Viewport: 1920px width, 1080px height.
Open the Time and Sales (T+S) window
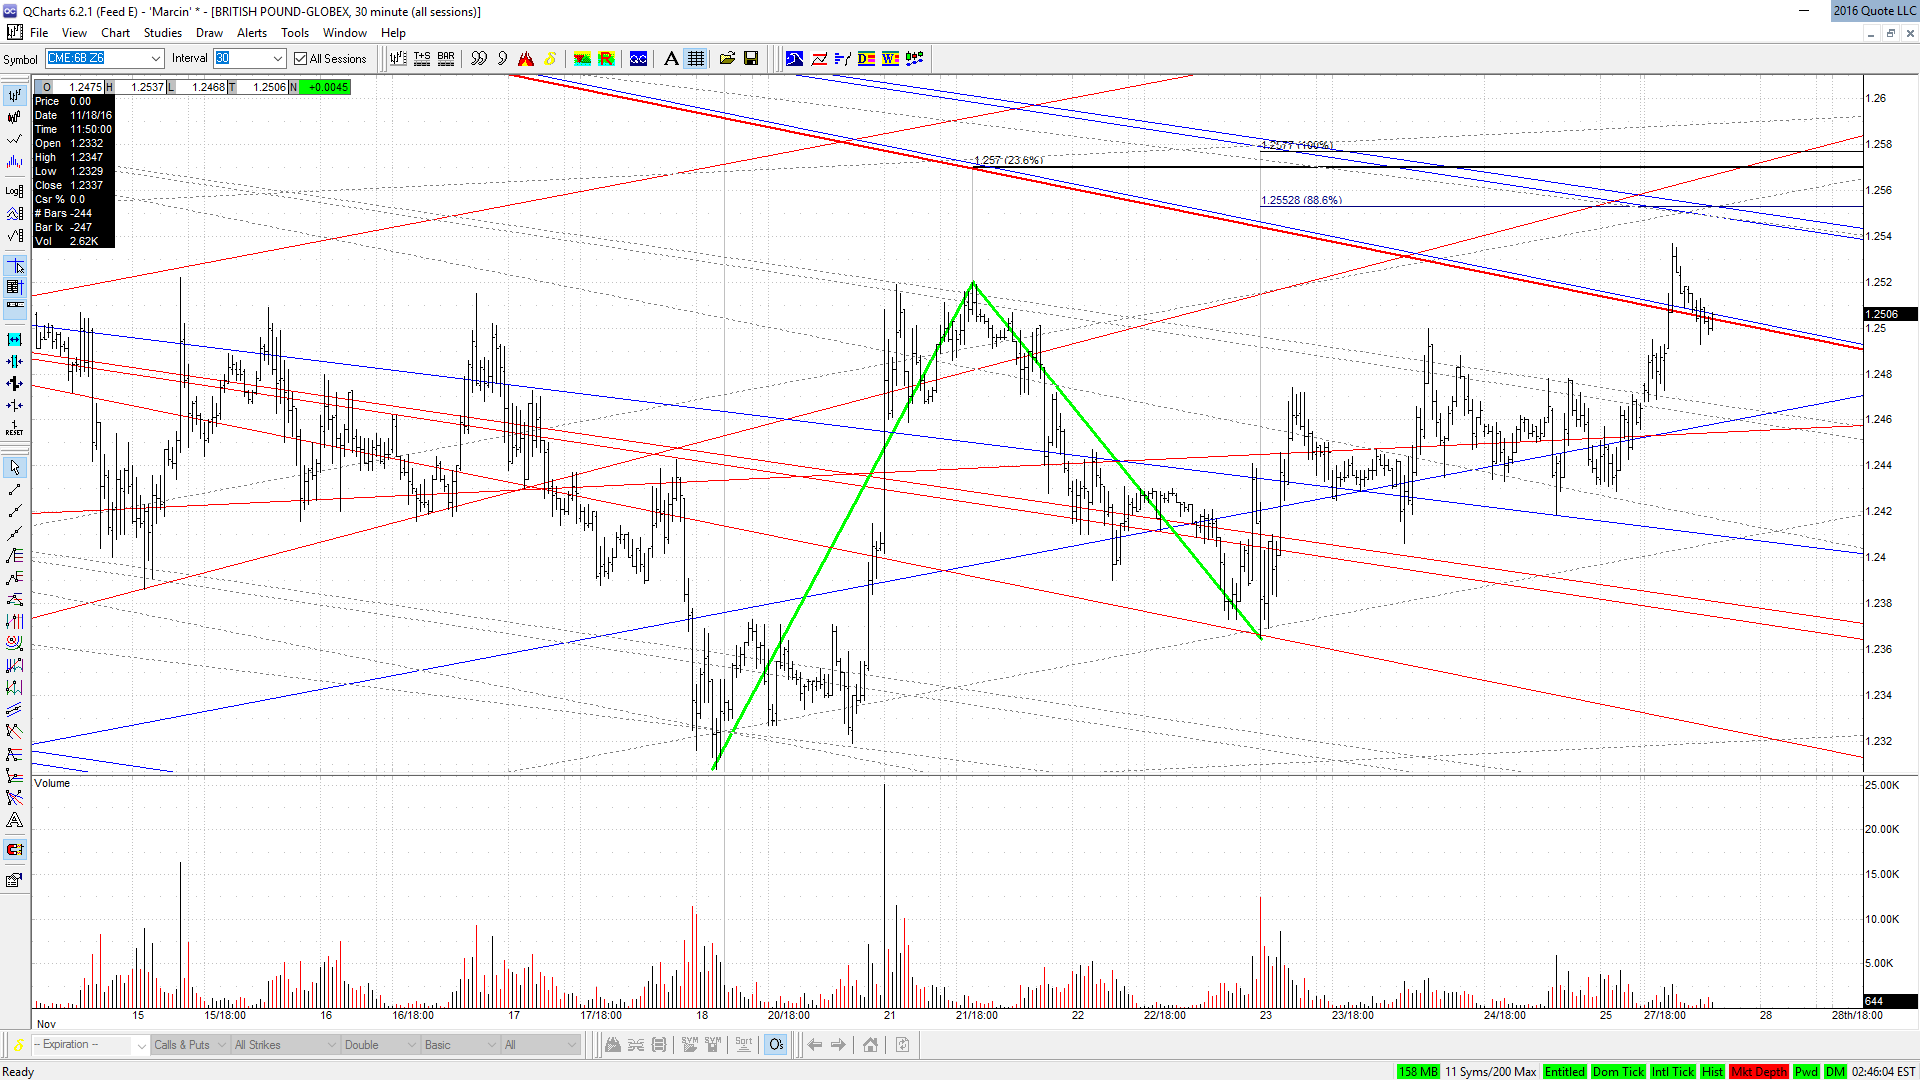point(422,59)
